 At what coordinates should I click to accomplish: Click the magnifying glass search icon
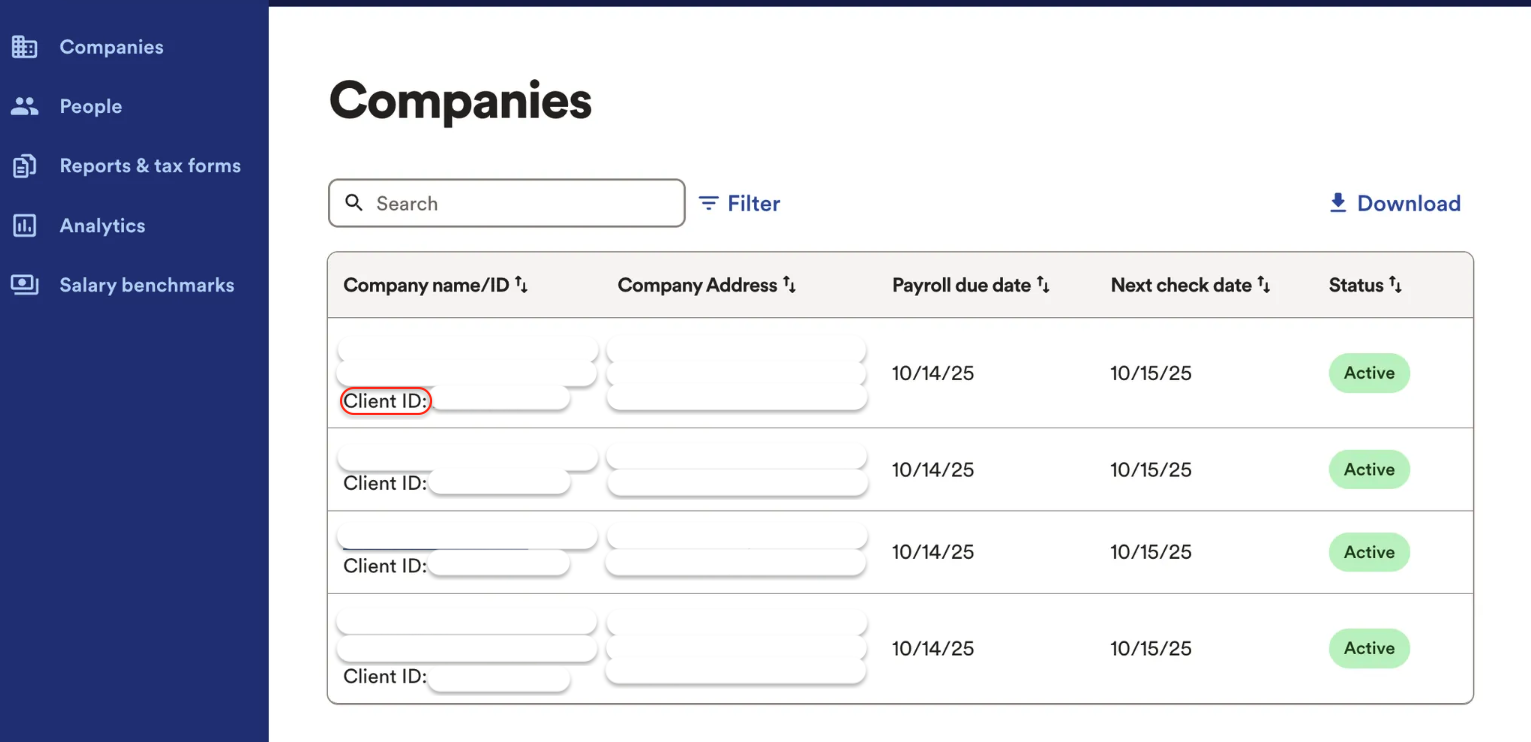(354, 204)
